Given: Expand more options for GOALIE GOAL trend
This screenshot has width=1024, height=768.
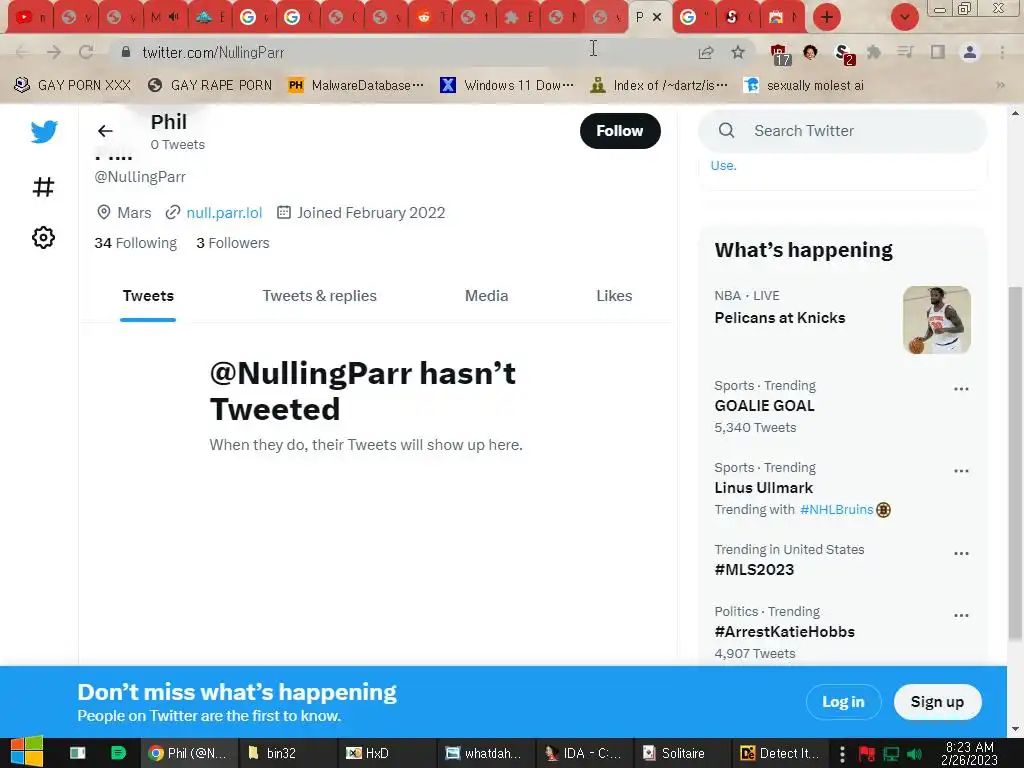Looking at the screenshot, I should pyautogui.click(x=961, y=389).
